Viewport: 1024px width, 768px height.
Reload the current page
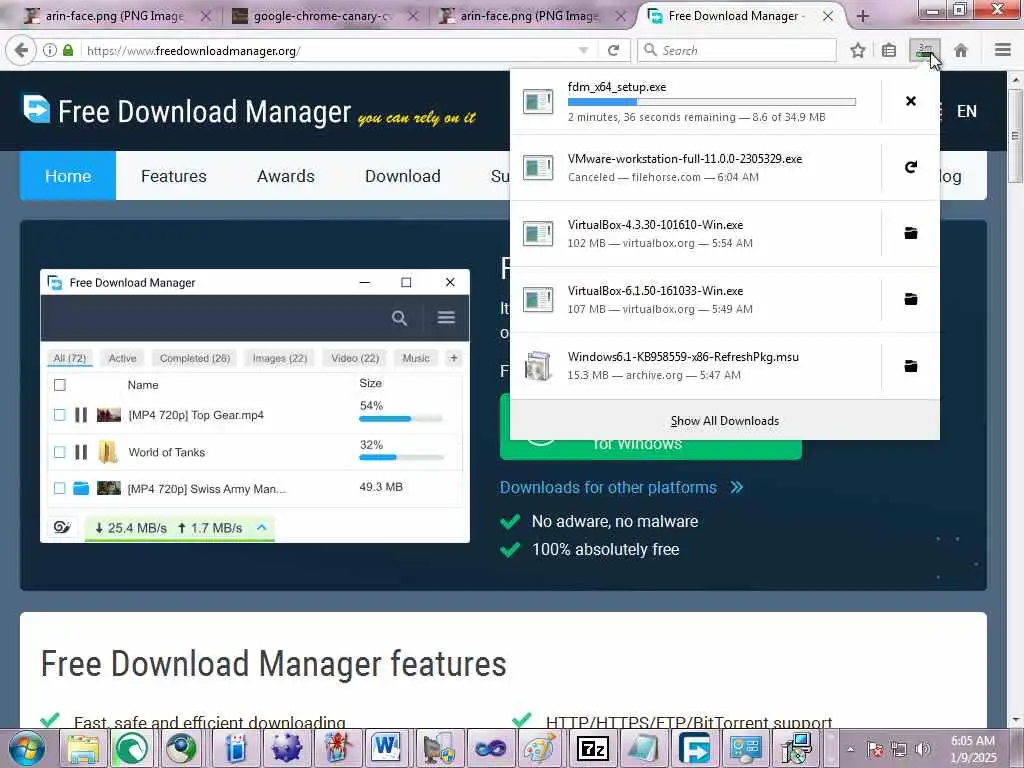point(613,50)
